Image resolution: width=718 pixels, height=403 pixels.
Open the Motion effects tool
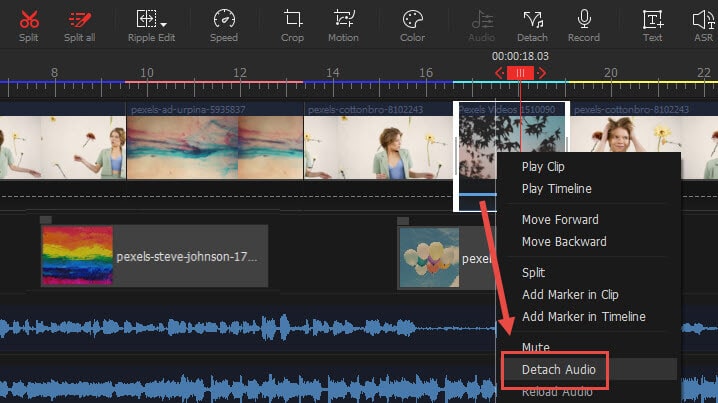(344, 24)
